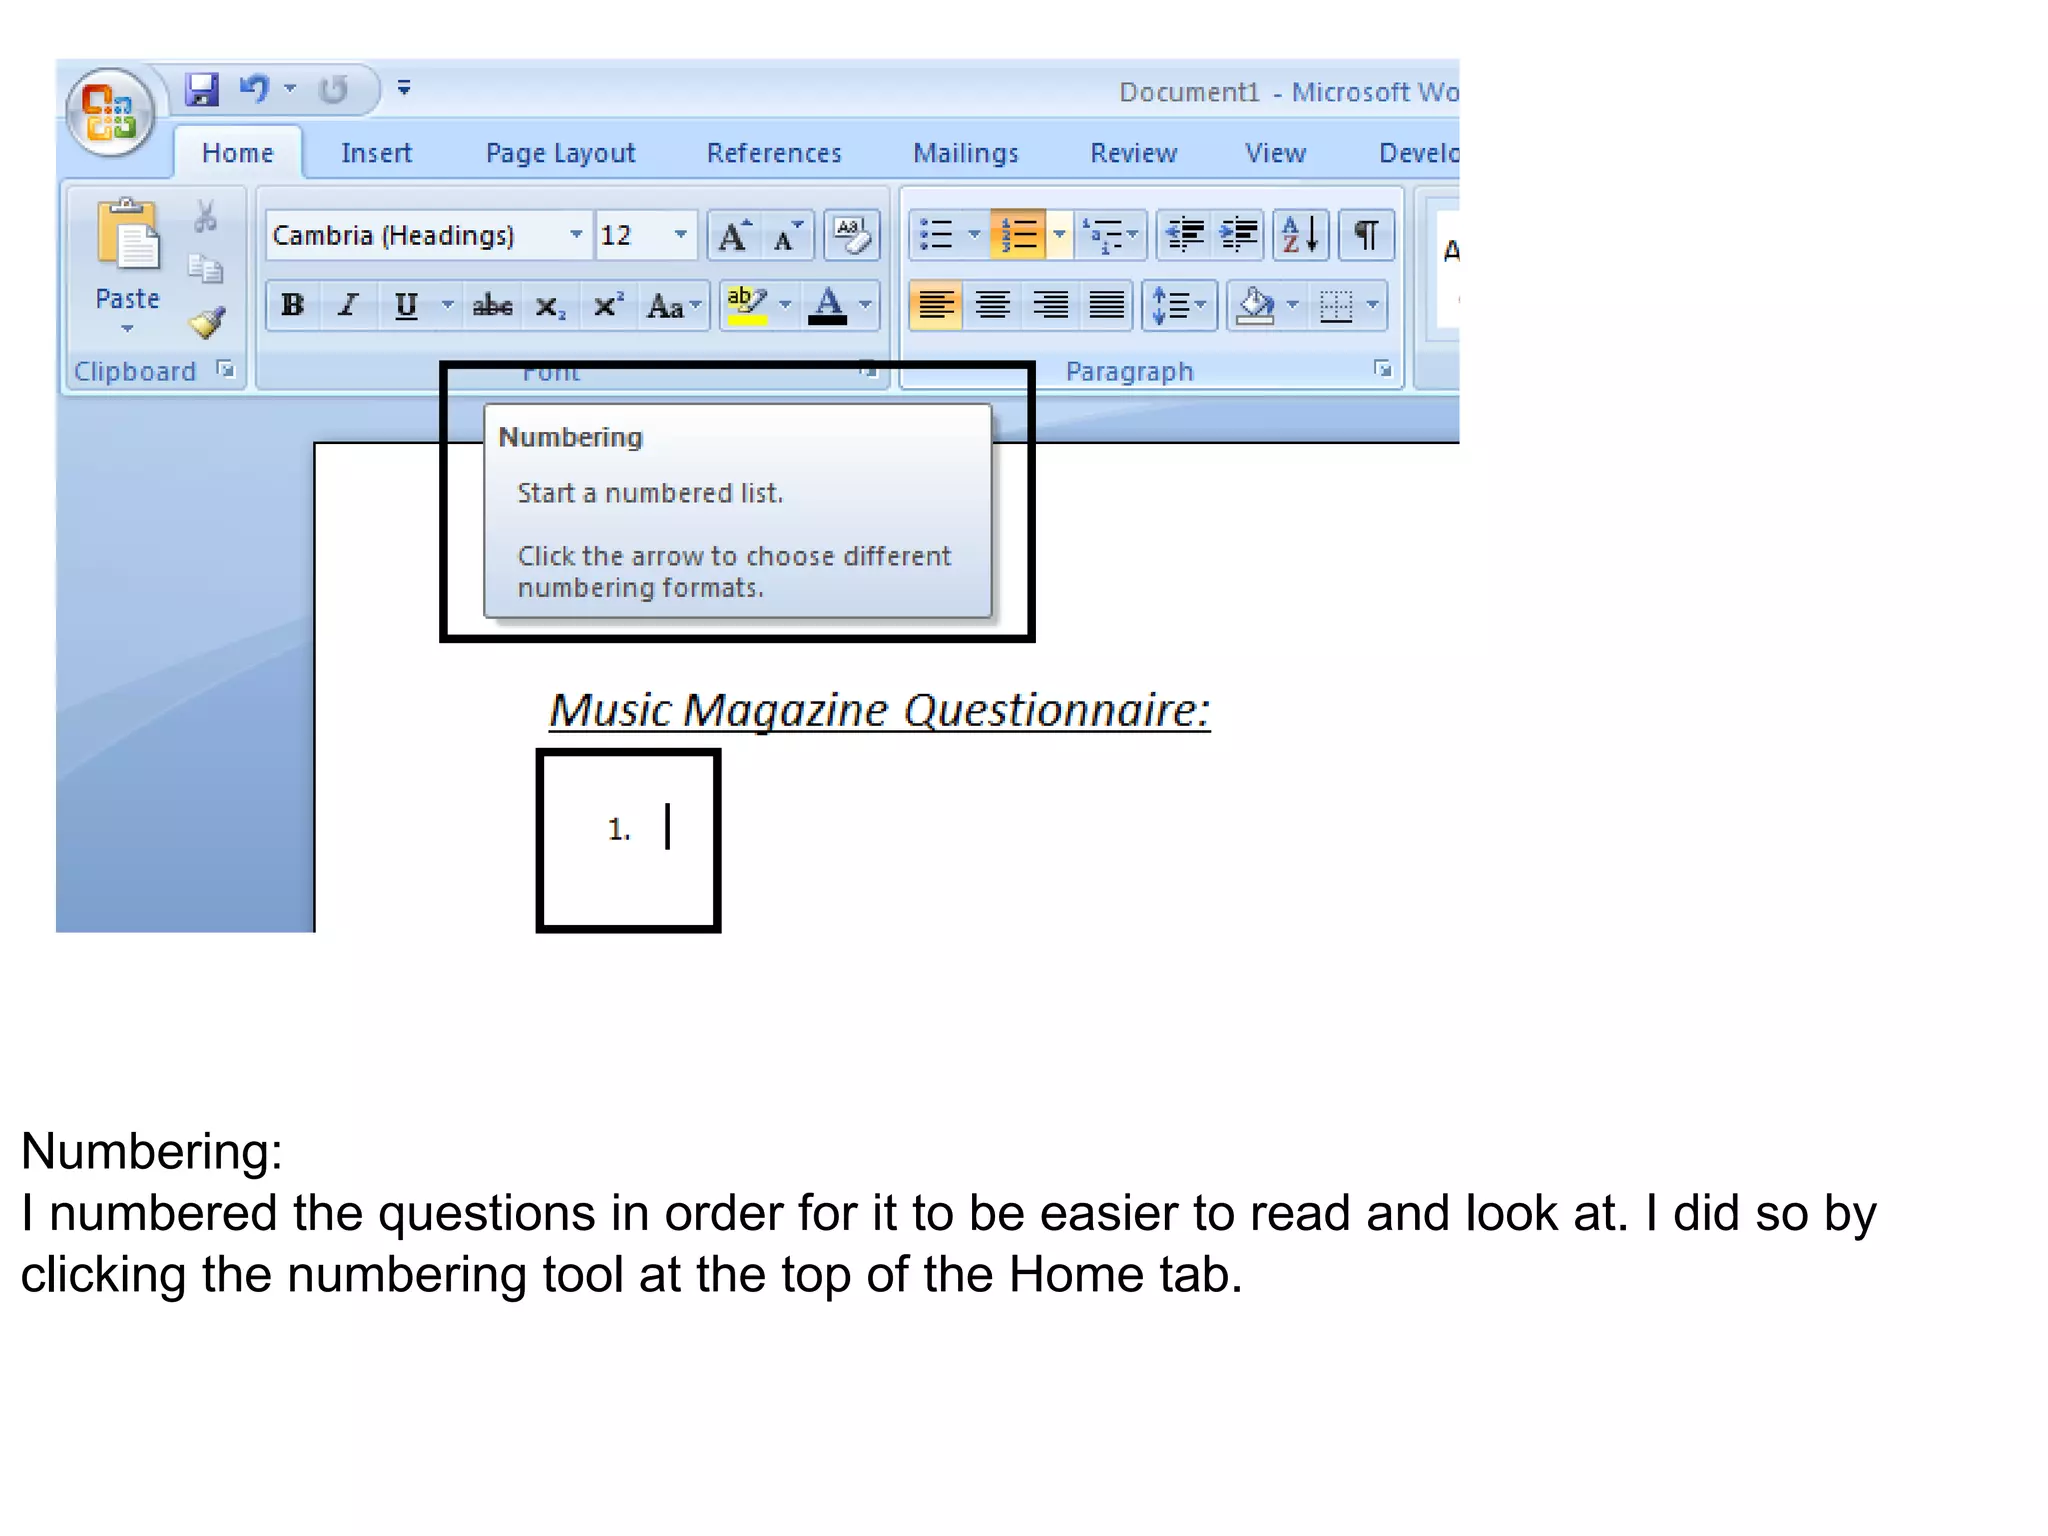Click the Cut scissors icon
2048x1536 pixels.
[206, 216]
